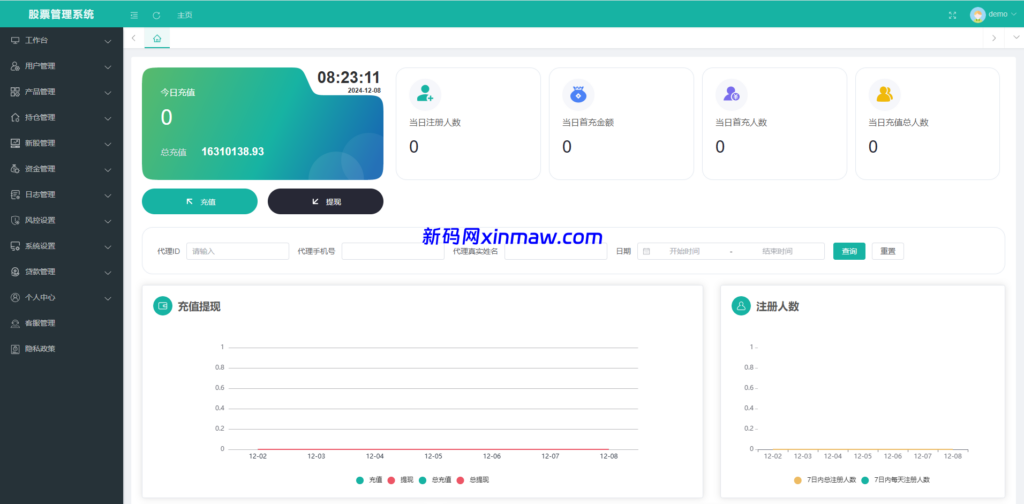Toggle the 7日内总注册人数 legend series
The image size is (1024, 504).
coord(824,480)
